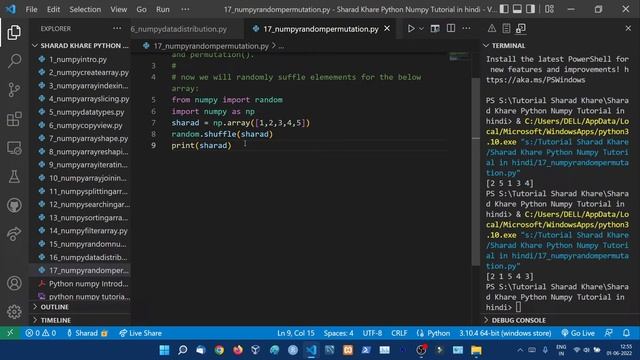The width and height of the screenshot is (640, 360).
Task: Open the Edit menu
Action: click(53, 9)
